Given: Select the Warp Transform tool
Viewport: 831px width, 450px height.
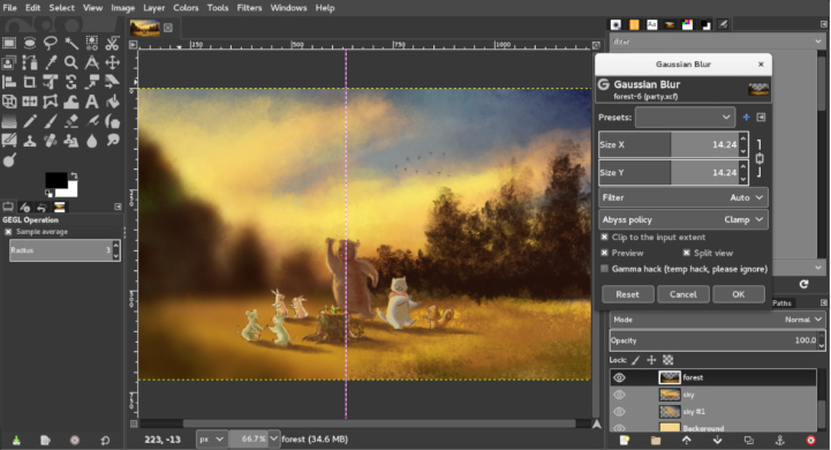Looking at the screenshot, I should [x=71, y=101].
